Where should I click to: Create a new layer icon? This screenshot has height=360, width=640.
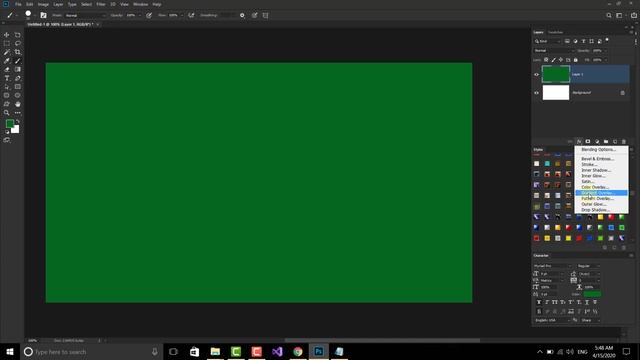pyautogui.click(x=615, y=142)
